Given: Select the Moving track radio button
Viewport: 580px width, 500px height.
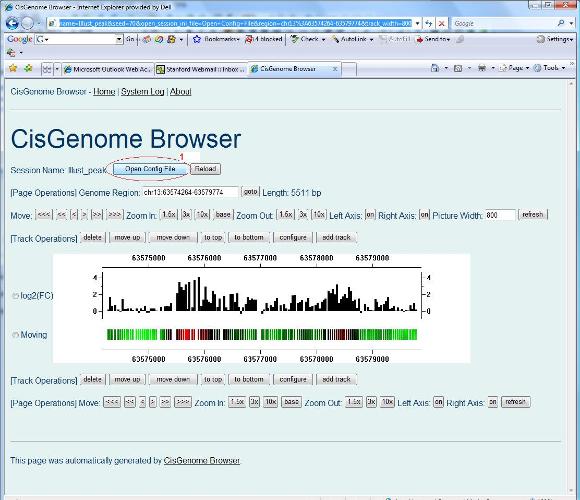Looking at the screenshot, I should pos(15,335).
